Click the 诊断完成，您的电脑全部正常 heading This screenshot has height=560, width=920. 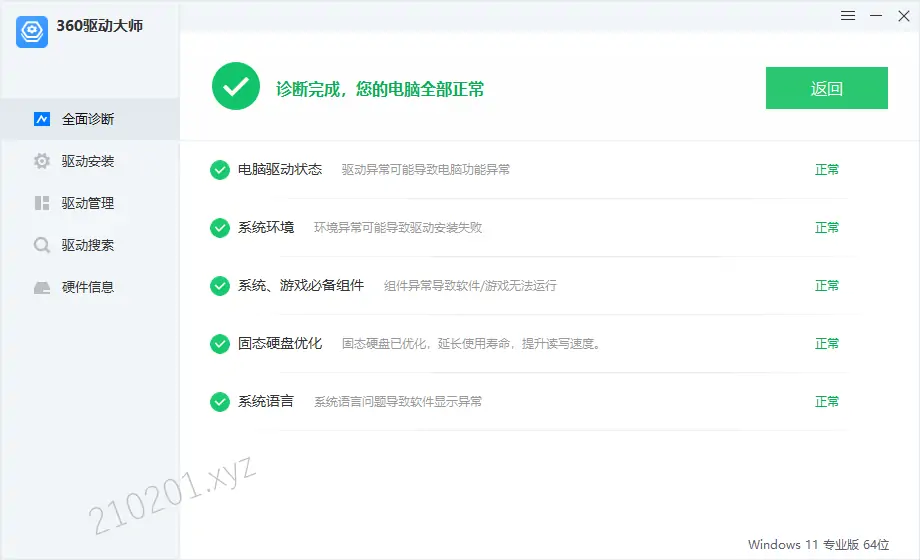pos(380,89)
